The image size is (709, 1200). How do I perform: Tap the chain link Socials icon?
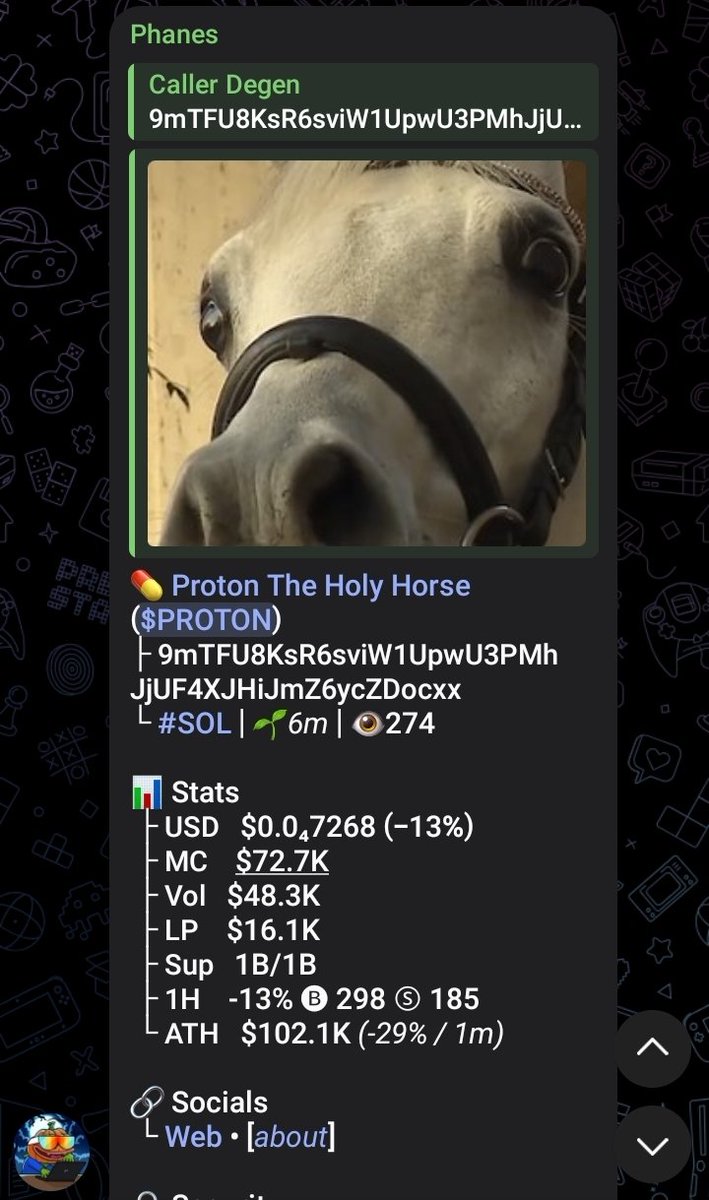[147, 1103]
